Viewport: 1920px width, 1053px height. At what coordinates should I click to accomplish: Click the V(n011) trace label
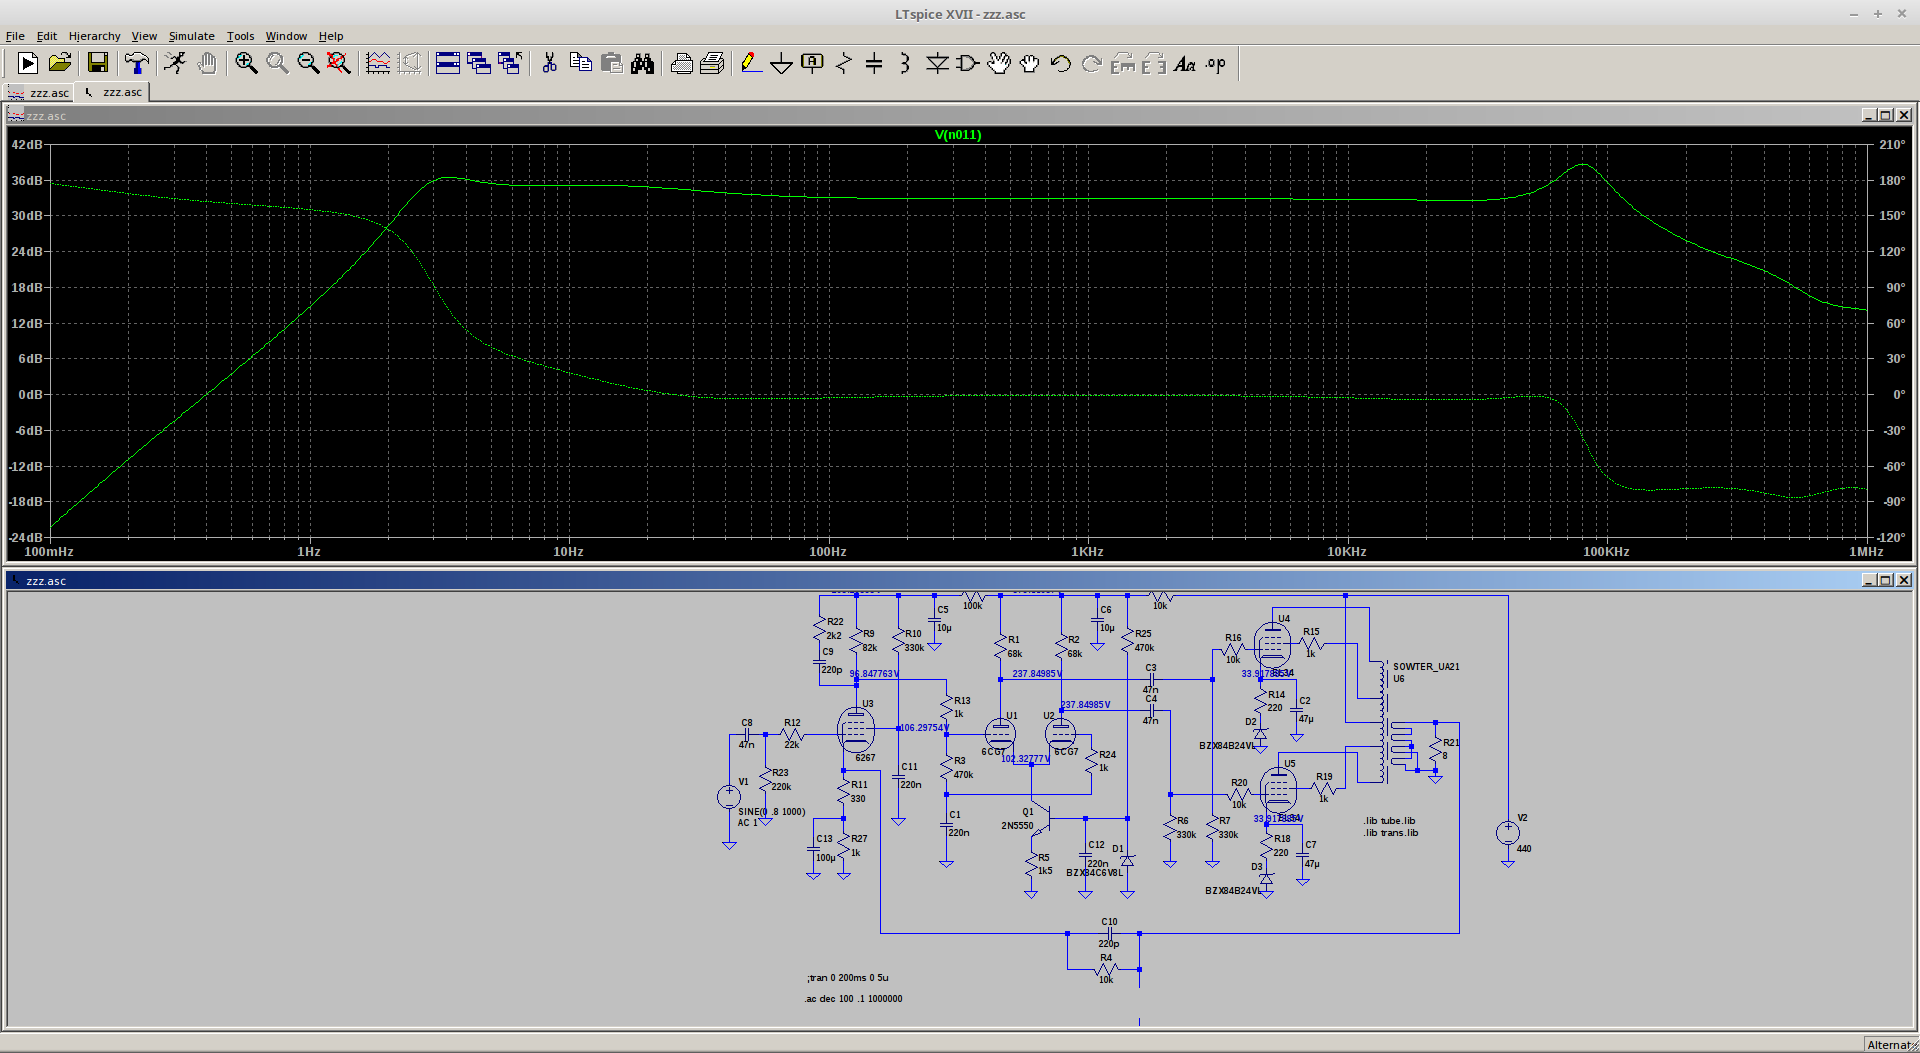[x=958, y=135]
